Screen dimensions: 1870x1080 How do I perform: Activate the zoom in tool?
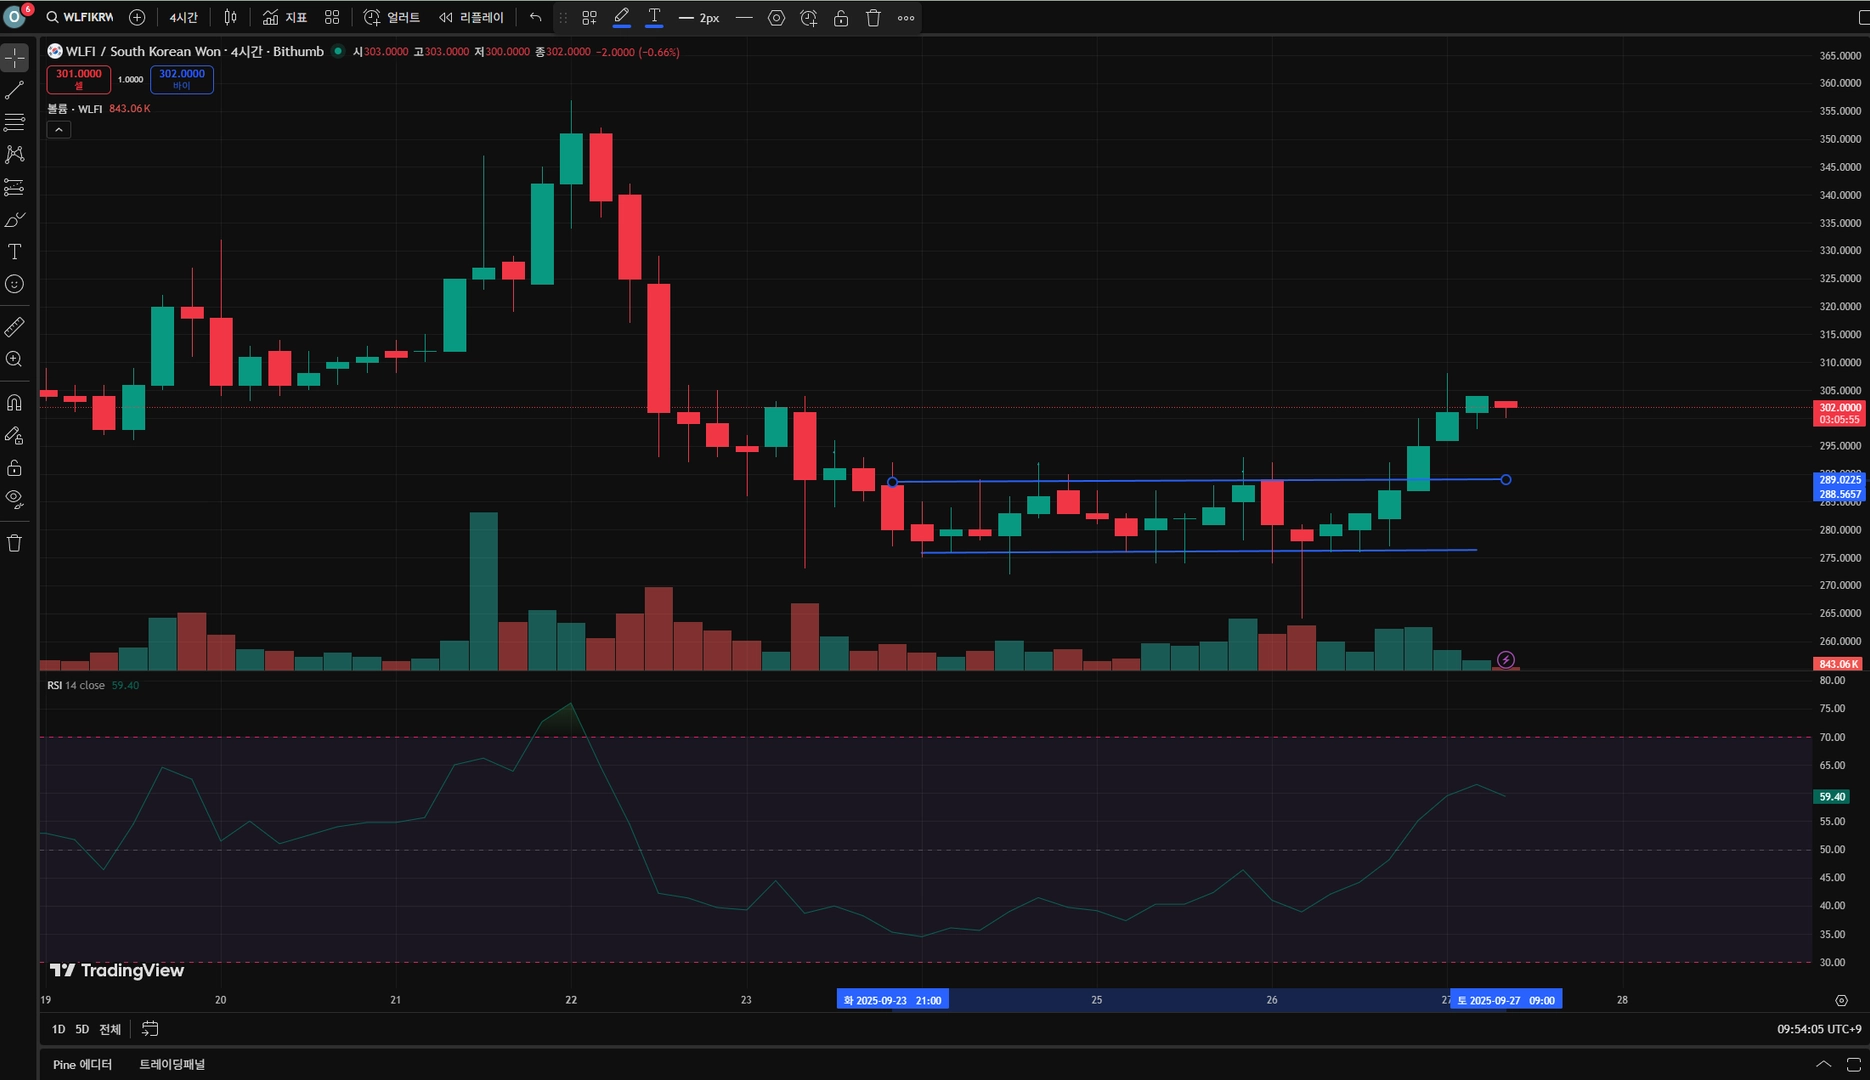15,359
